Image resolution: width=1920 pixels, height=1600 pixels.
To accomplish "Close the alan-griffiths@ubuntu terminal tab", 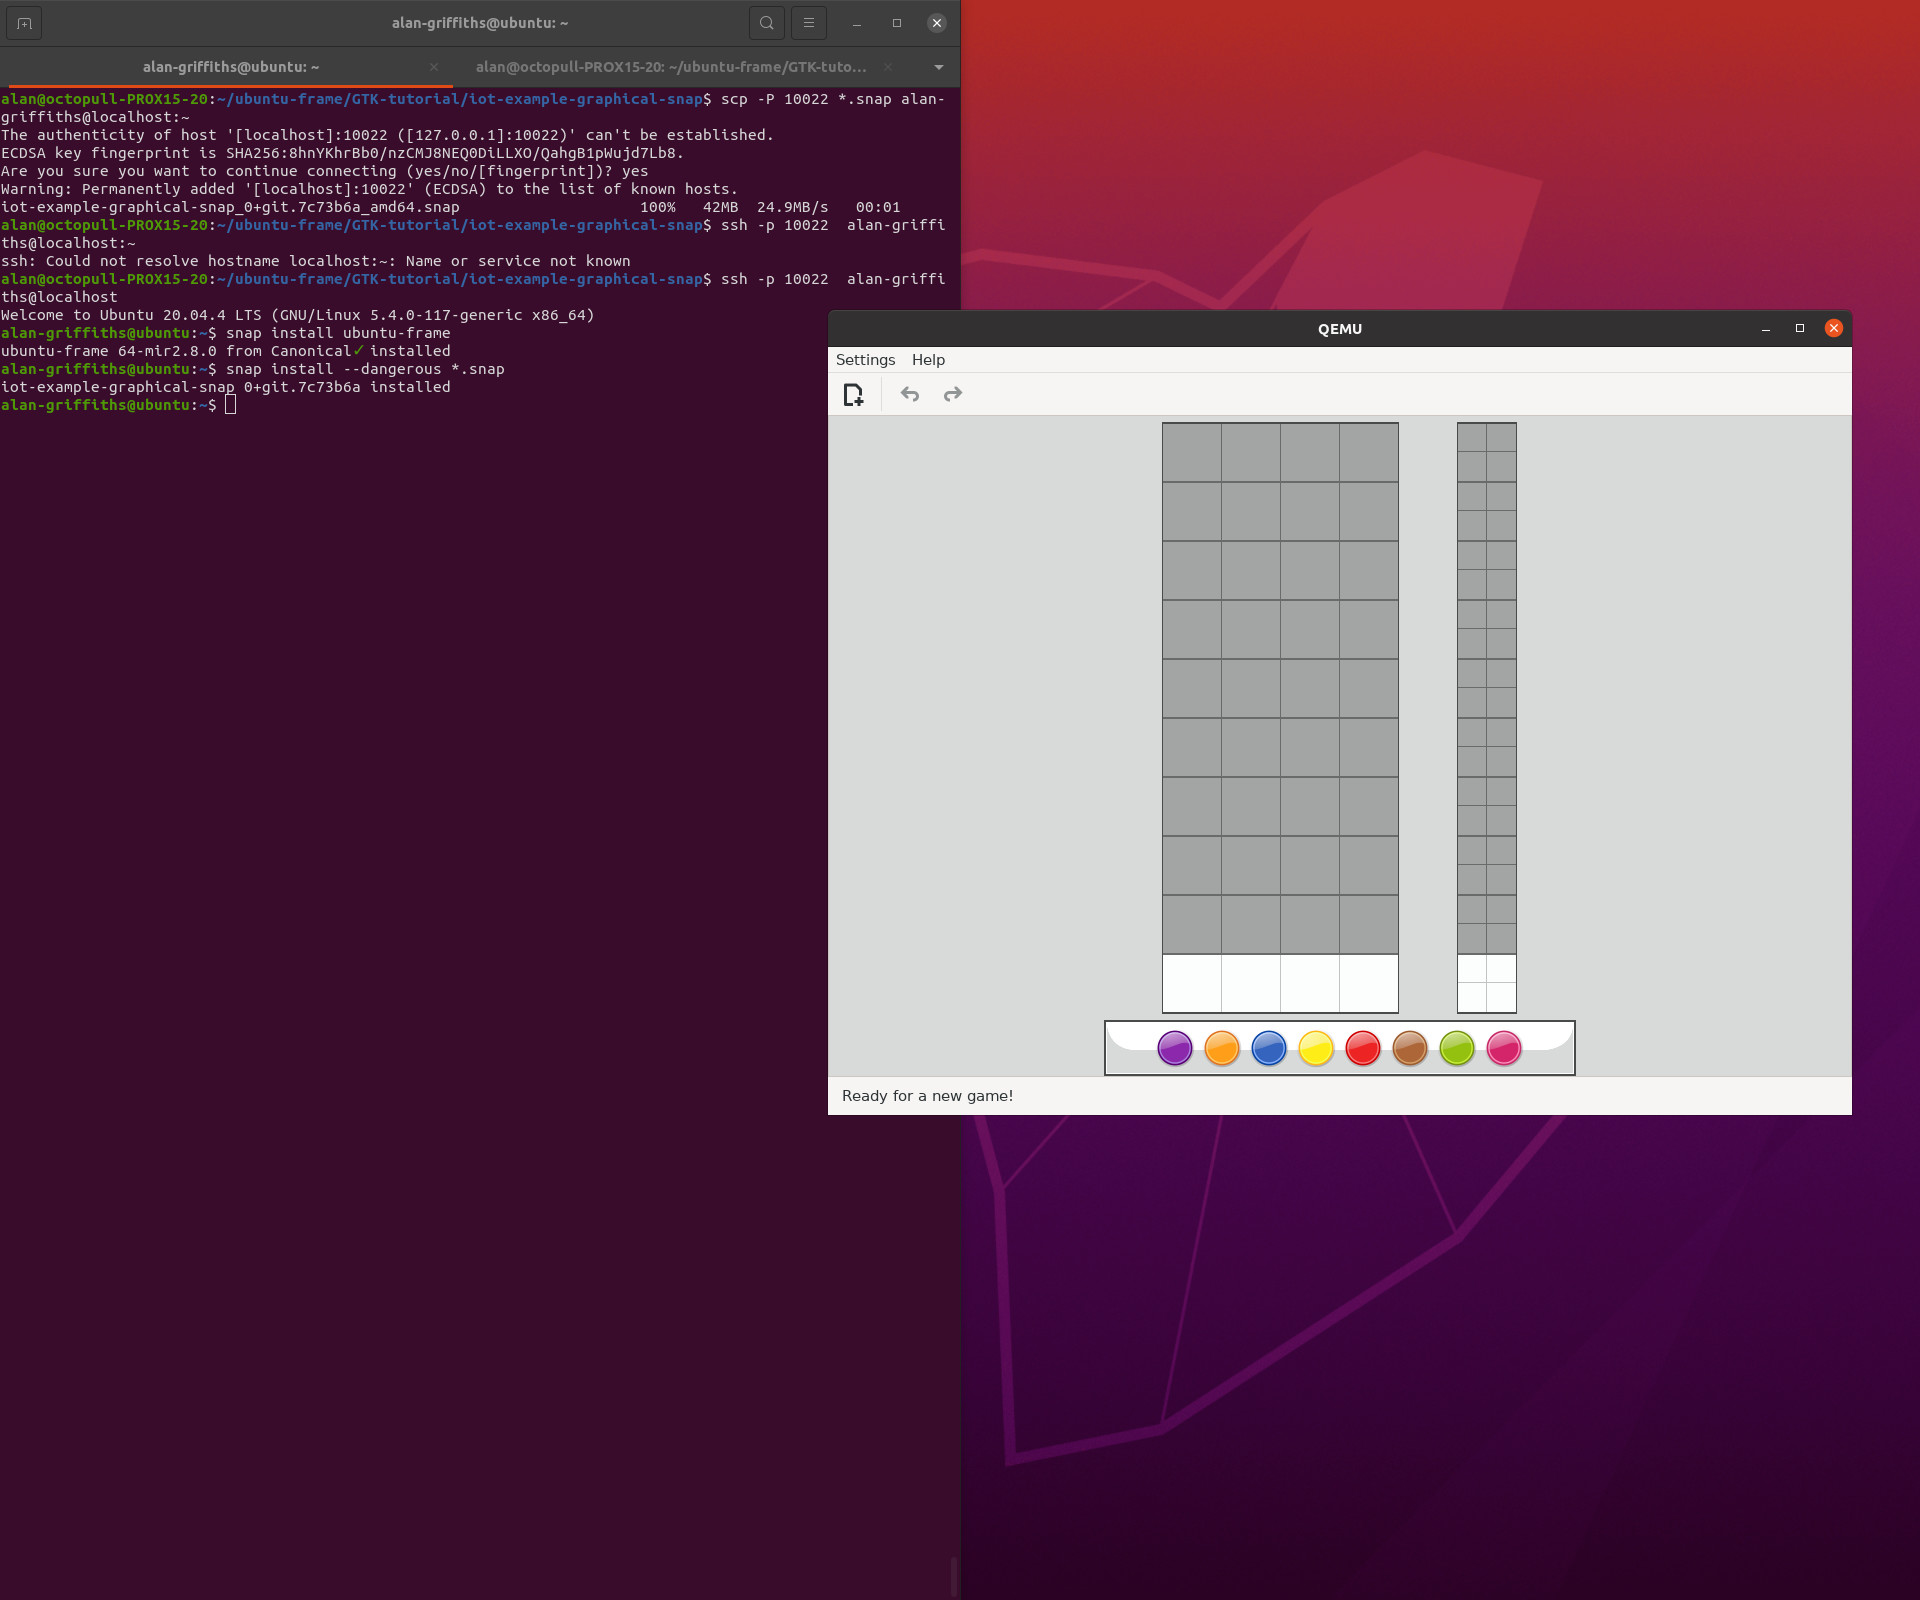I will tap(434, 67).
